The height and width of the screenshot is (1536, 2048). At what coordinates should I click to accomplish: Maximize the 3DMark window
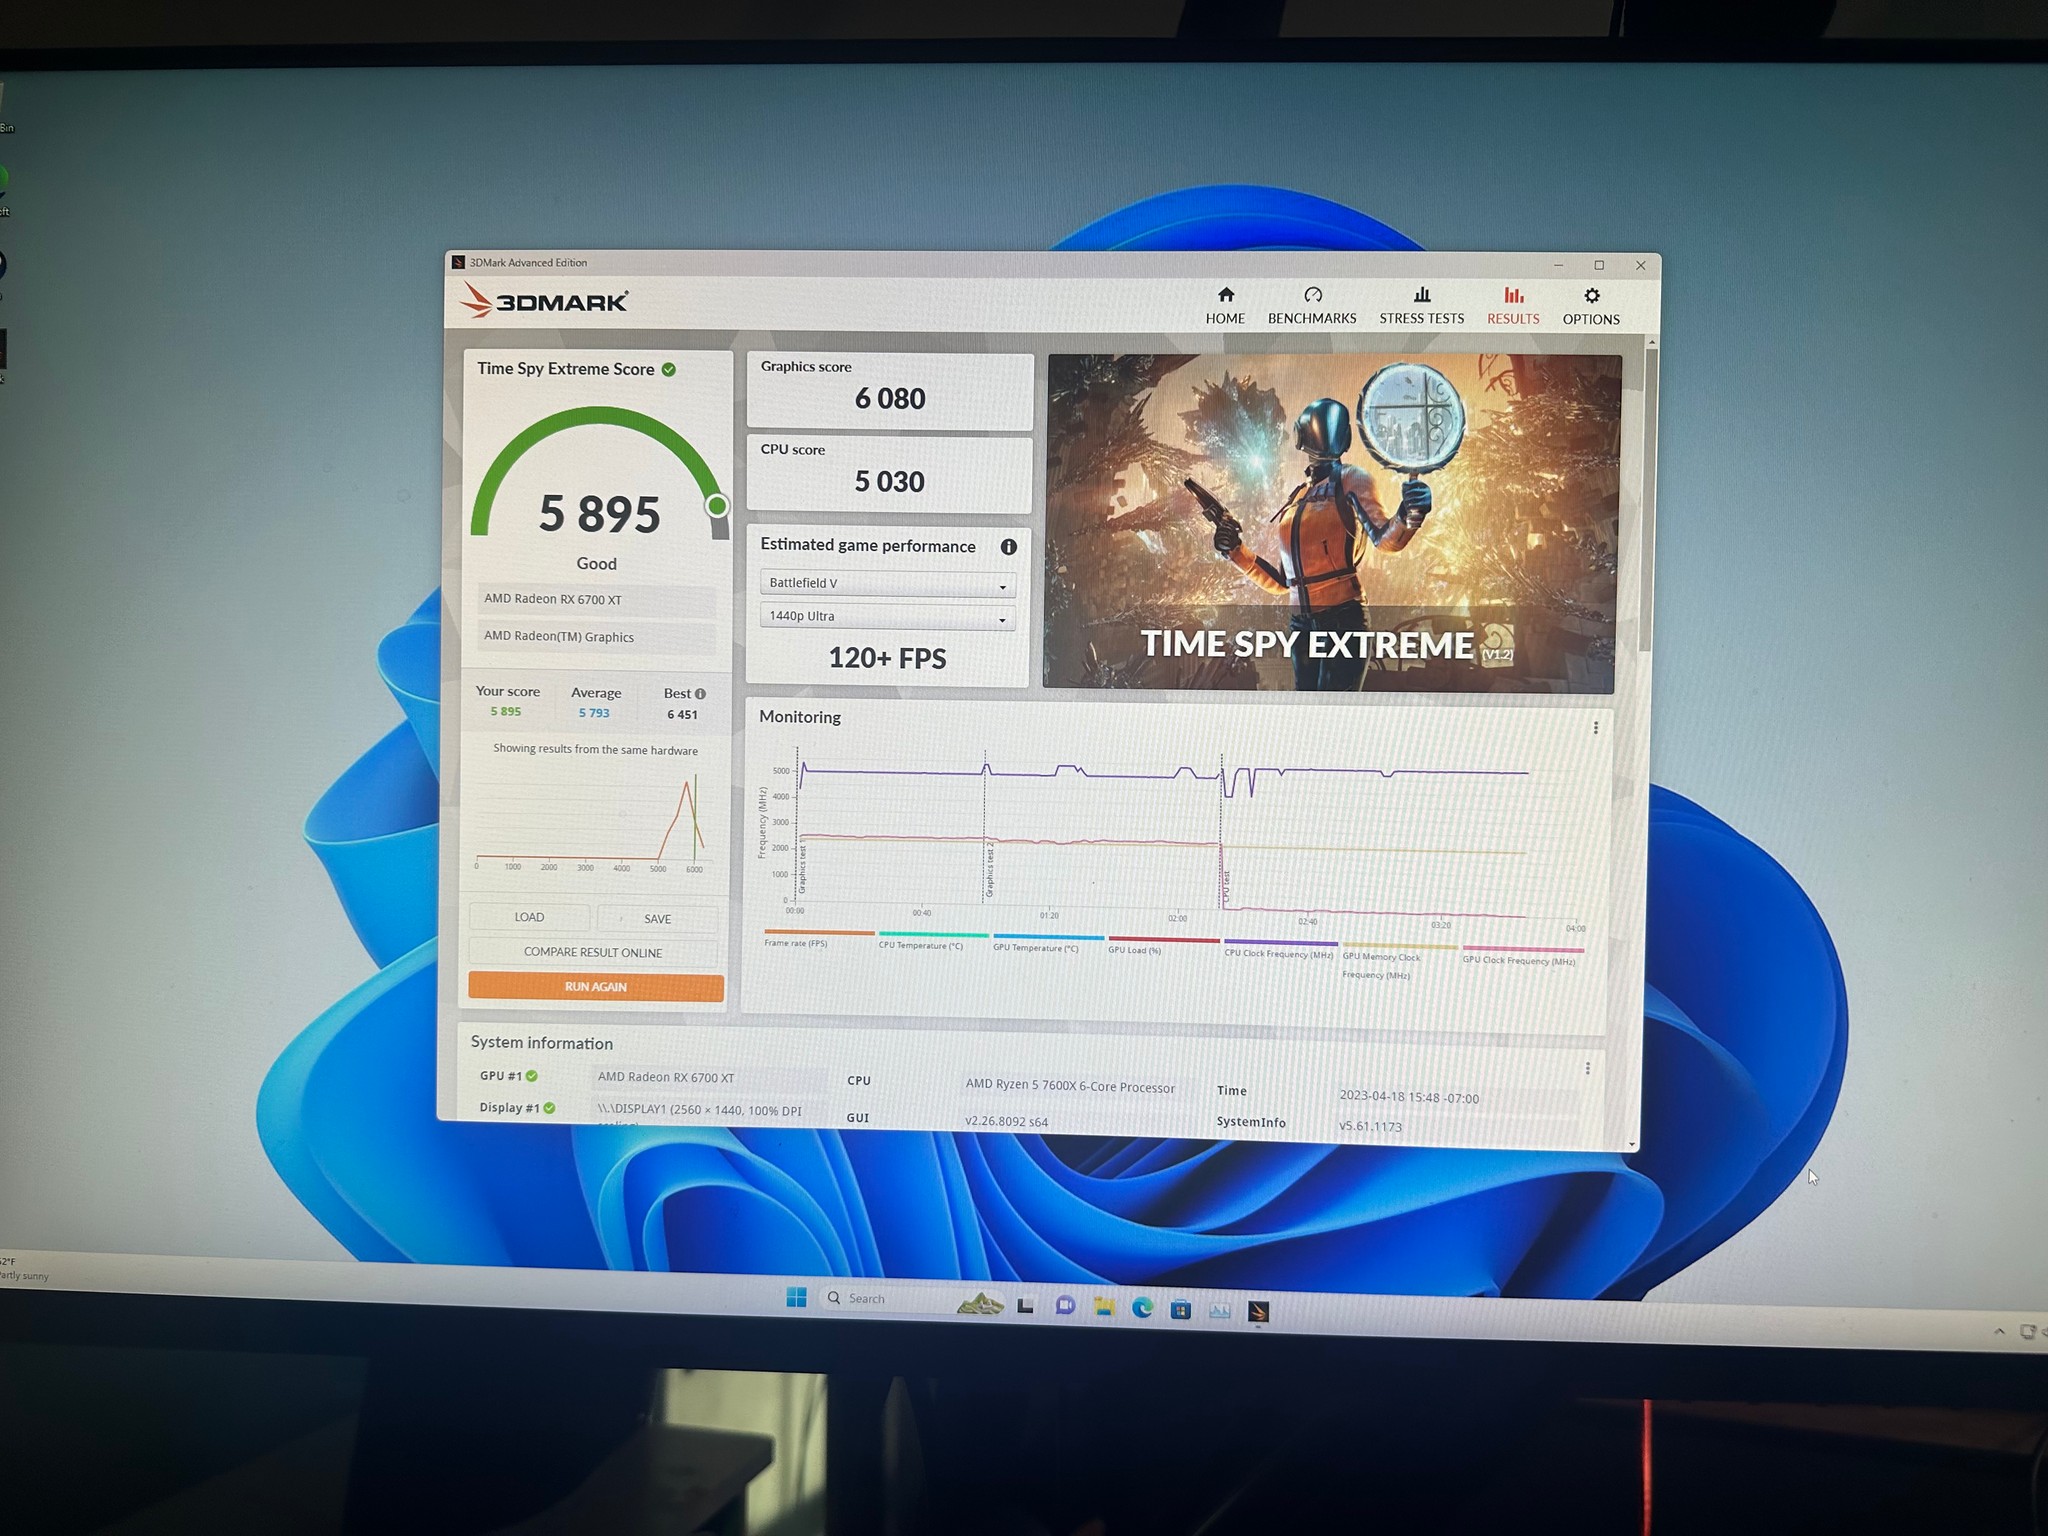(1599, 265)
